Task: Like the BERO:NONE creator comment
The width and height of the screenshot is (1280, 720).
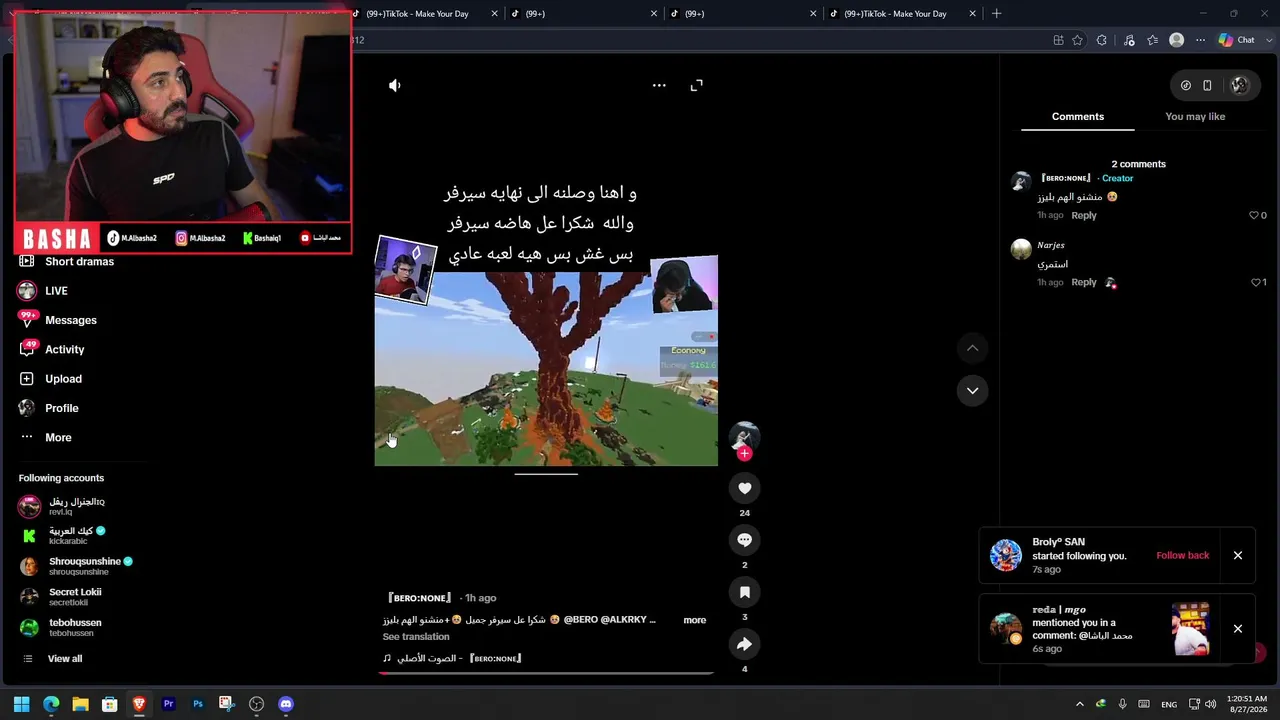Action: pos(1254,216)
